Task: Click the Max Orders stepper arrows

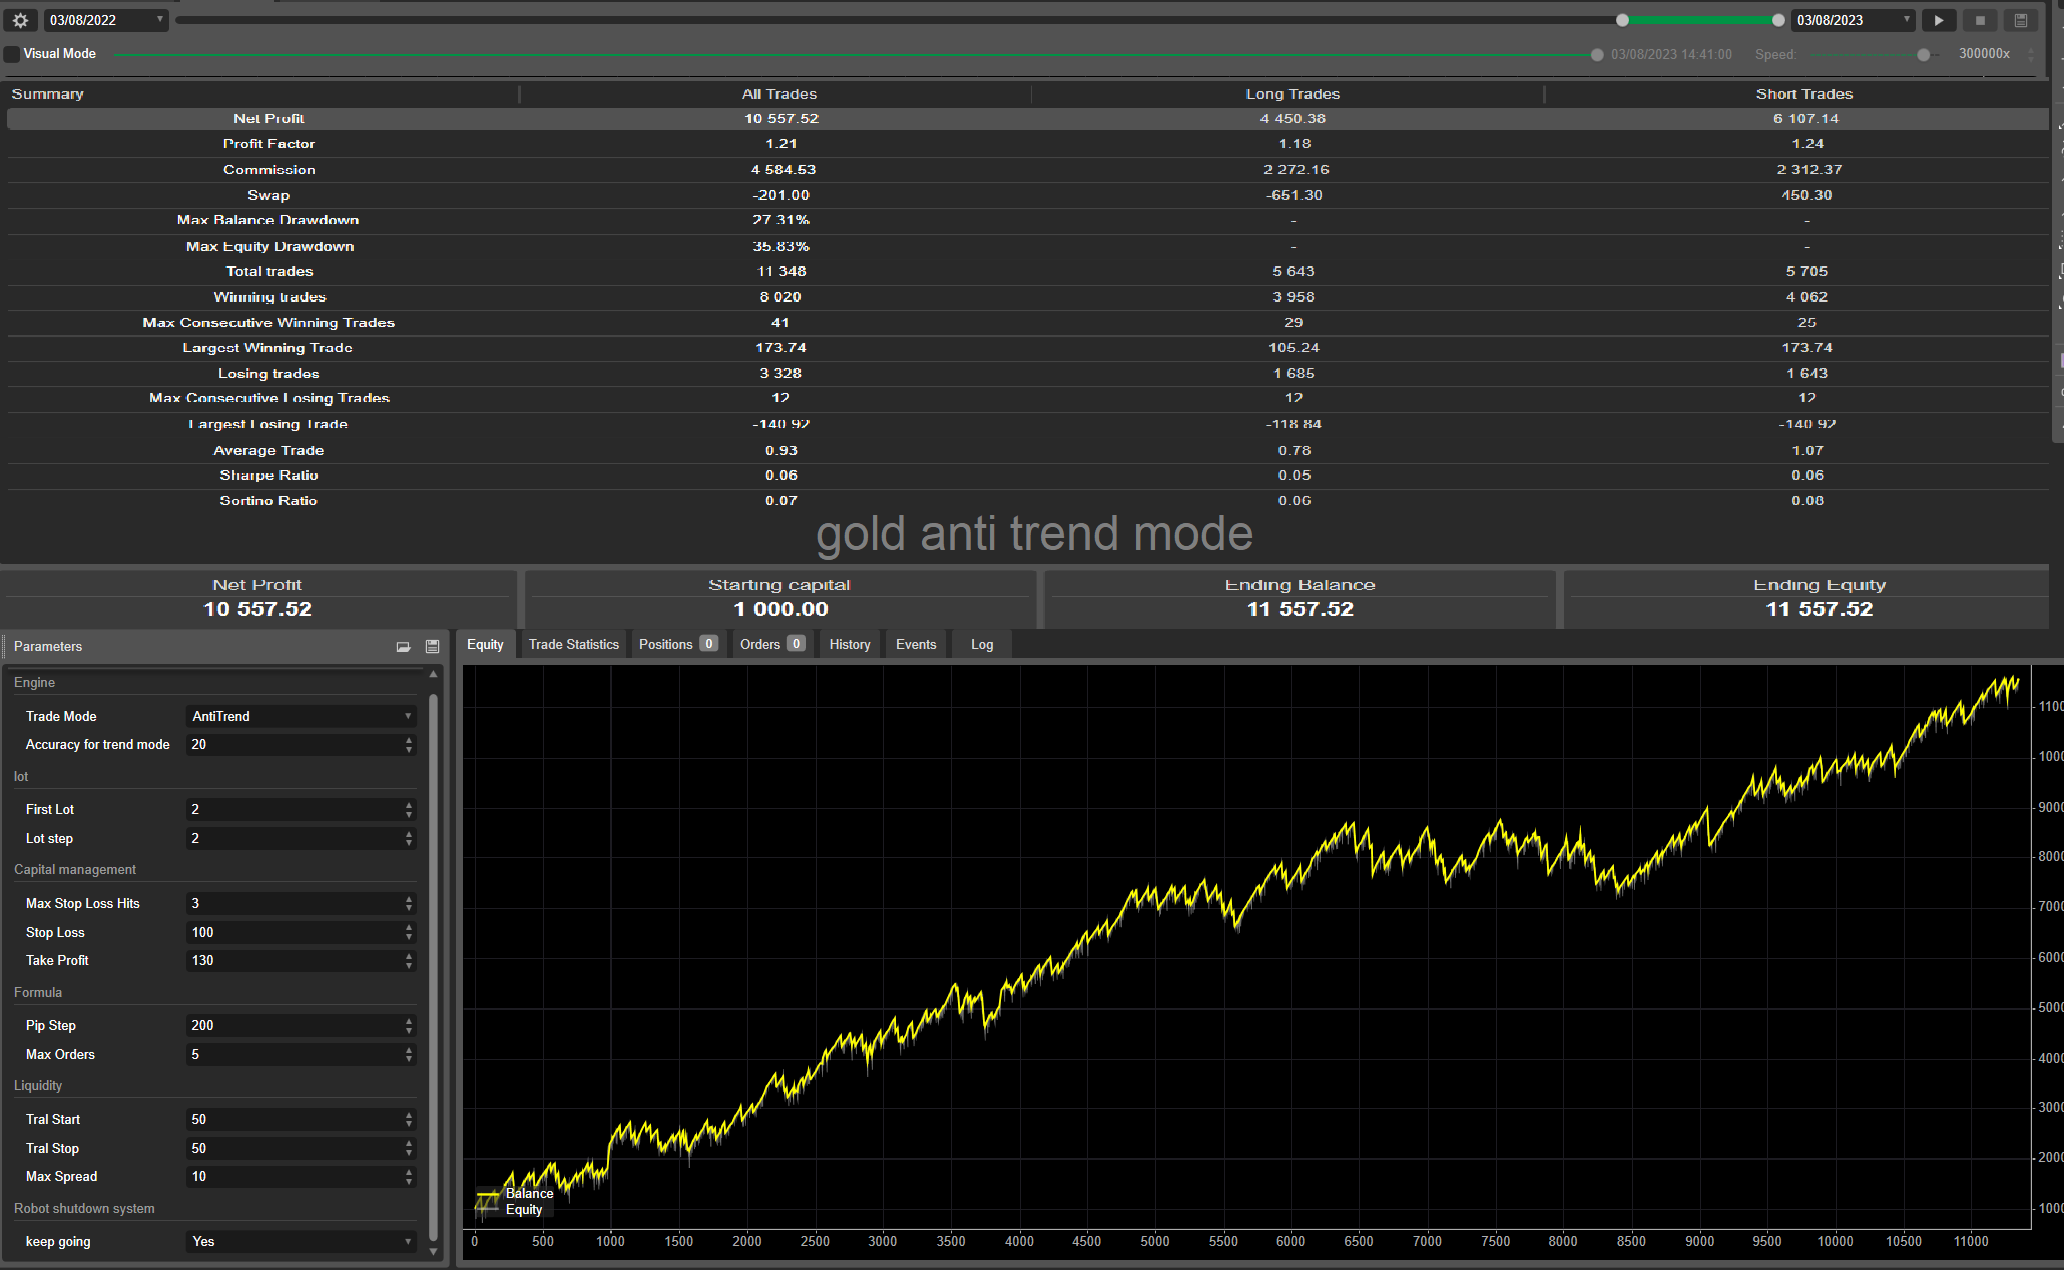Action: click(409, 1054)
